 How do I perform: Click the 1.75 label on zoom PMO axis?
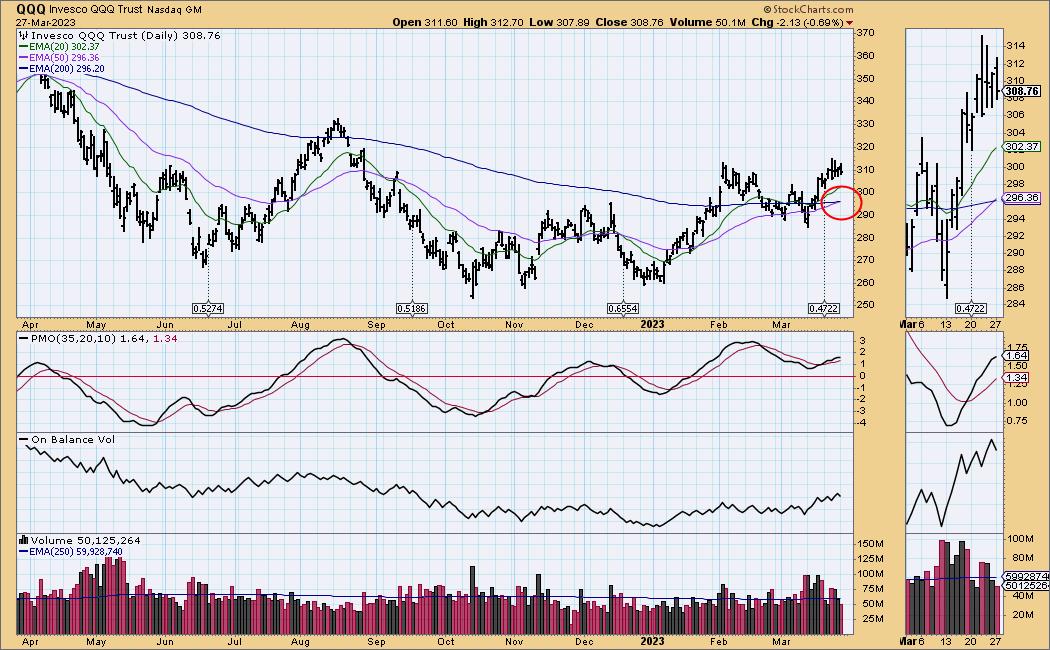1017,348
